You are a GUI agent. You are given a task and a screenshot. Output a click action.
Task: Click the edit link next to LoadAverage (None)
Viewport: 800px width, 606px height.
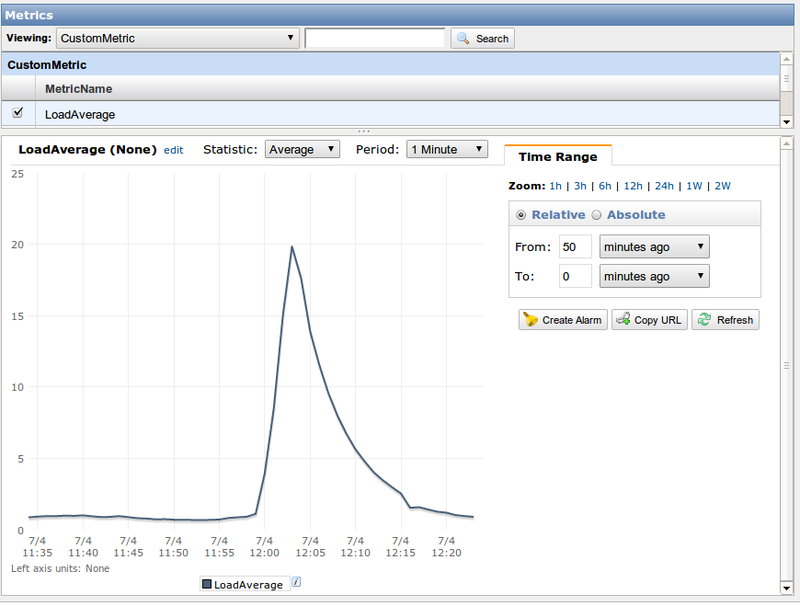click(x=172, y=149)
